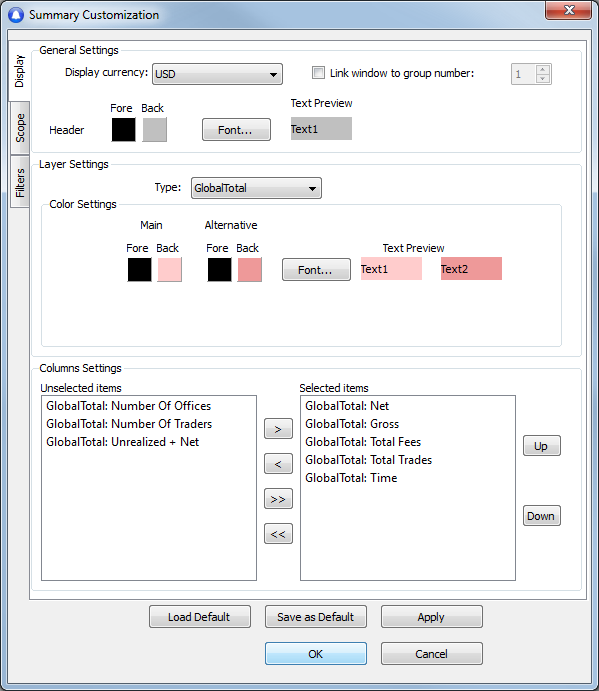This screenshot has width=599, height=691.
Task: Switch to the Filters tab
Action: coord(20,182)
